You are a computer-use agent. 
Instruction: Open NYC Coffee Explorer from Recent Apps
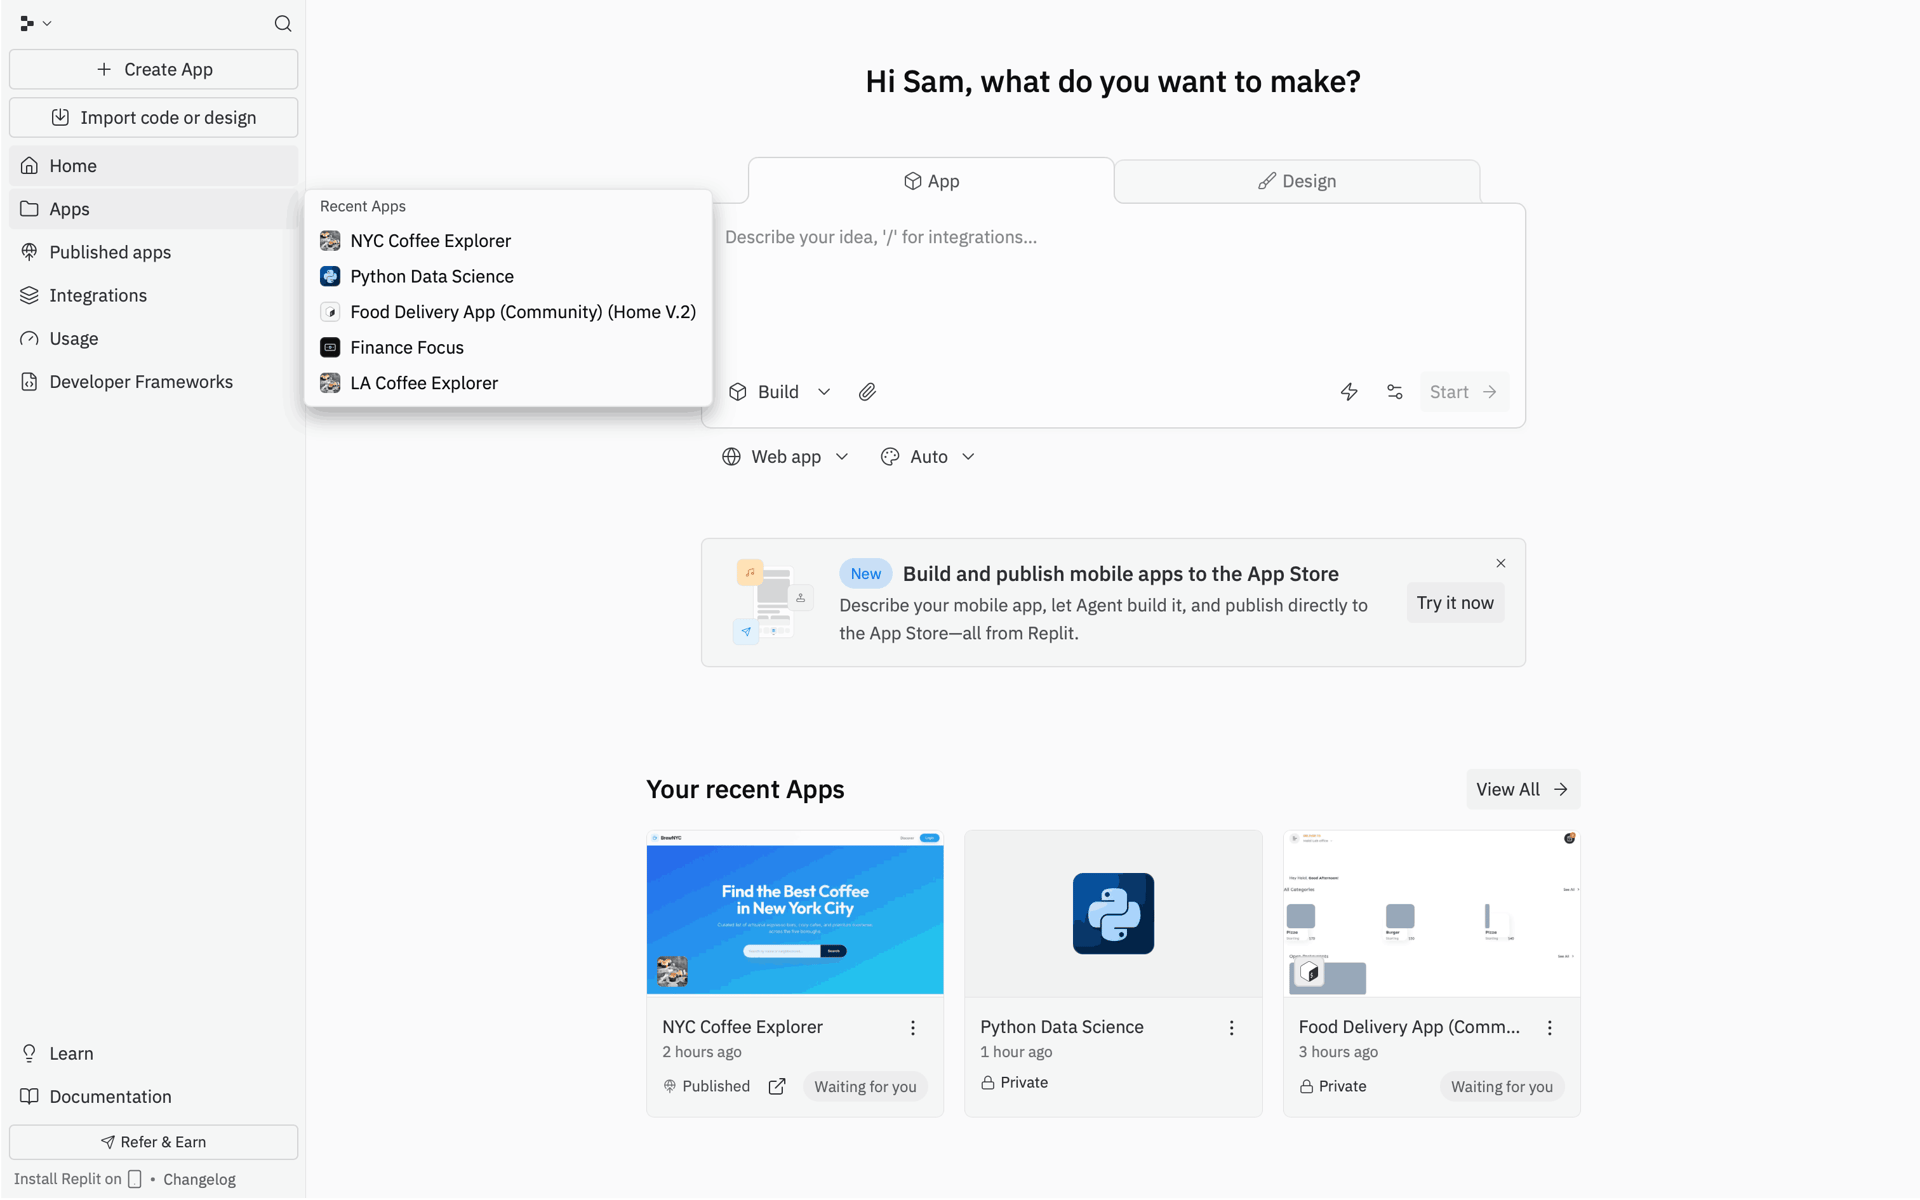tap(508, 241)
